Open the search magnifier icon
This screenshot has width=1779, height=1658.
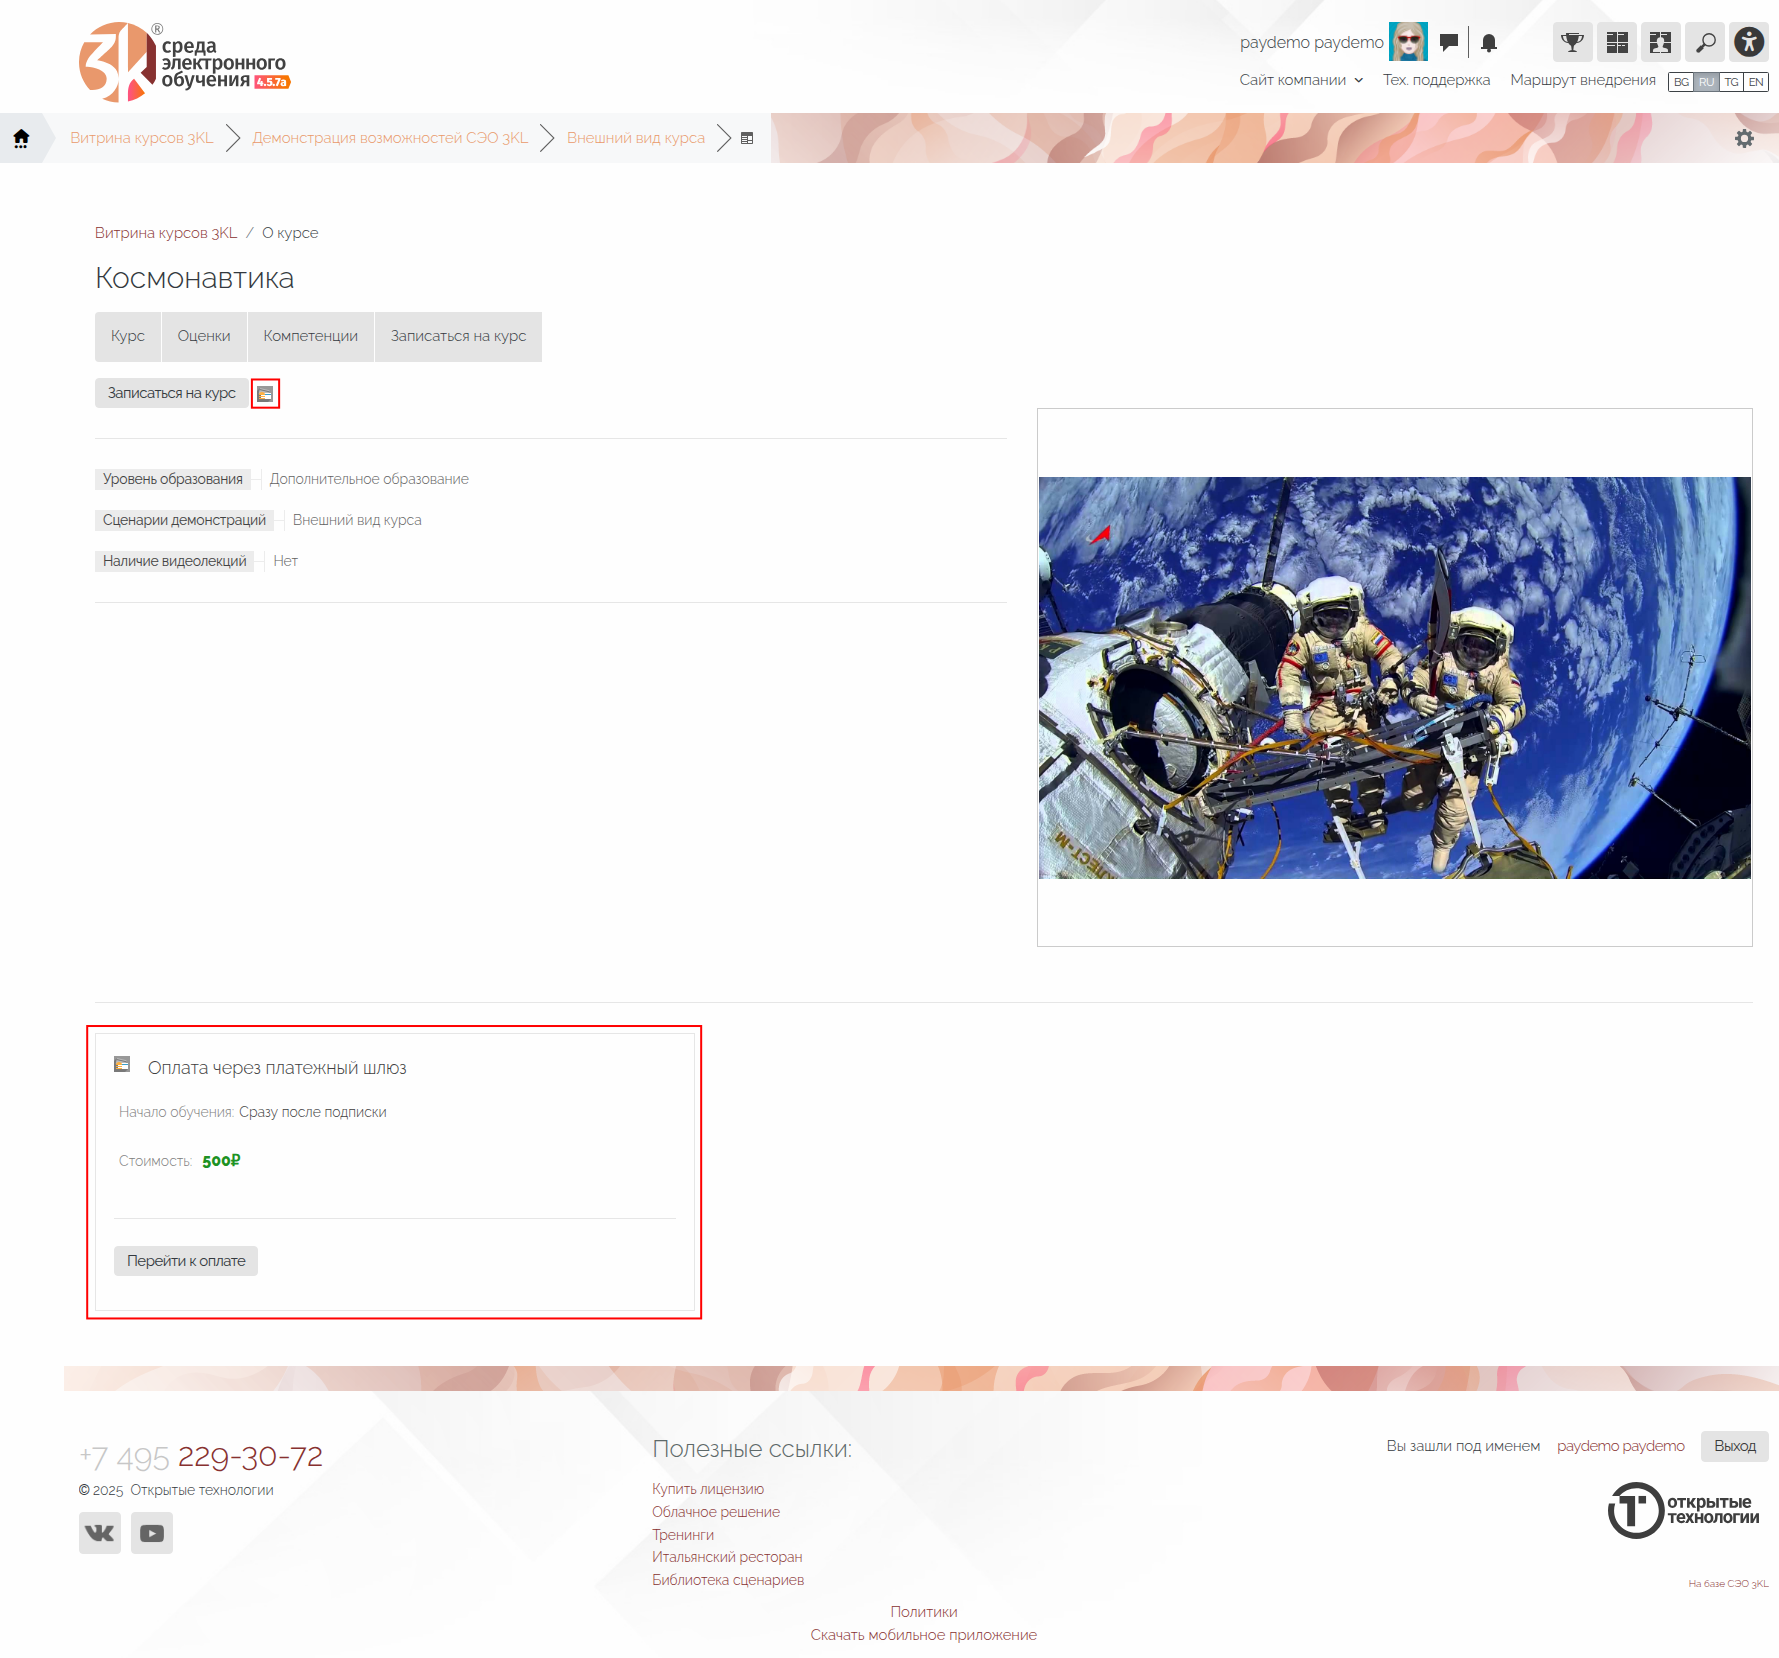1705,42
